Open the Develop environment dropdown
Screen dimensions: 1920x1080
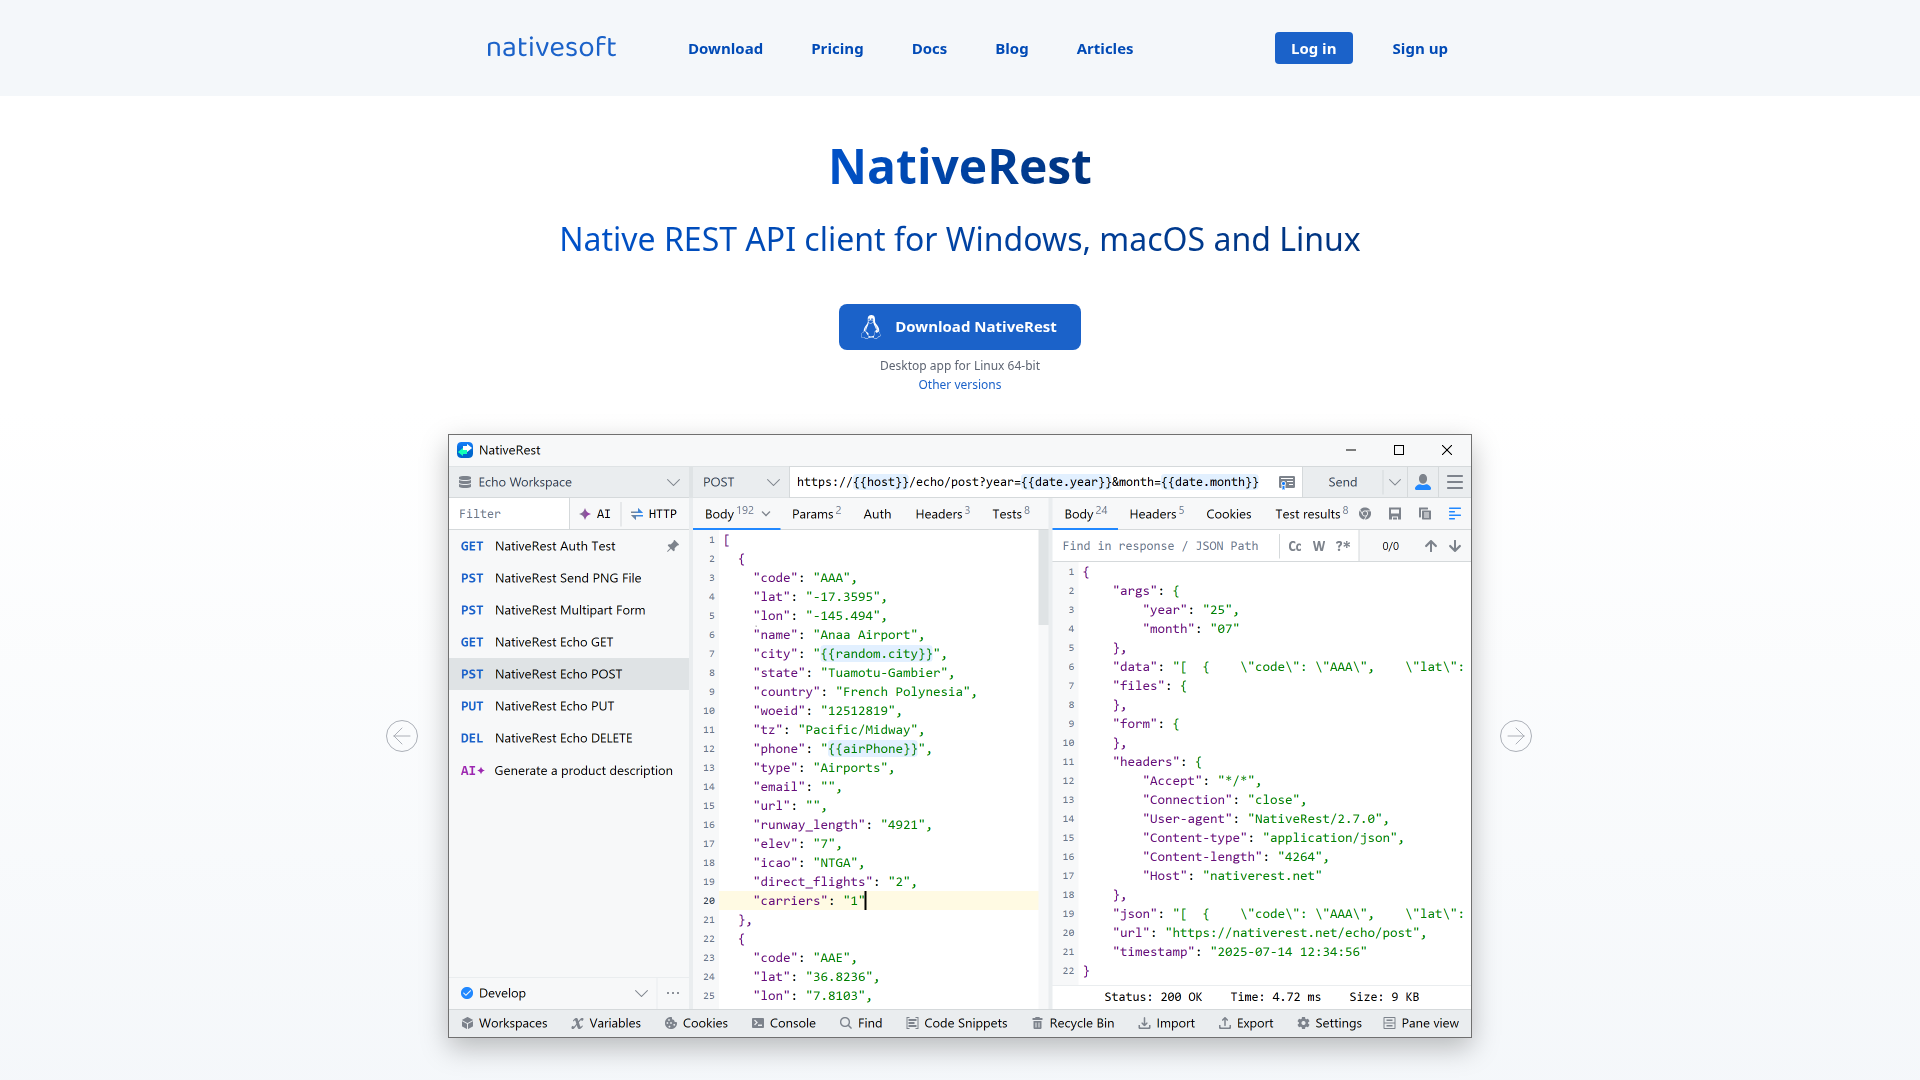[x=642, y=993]
